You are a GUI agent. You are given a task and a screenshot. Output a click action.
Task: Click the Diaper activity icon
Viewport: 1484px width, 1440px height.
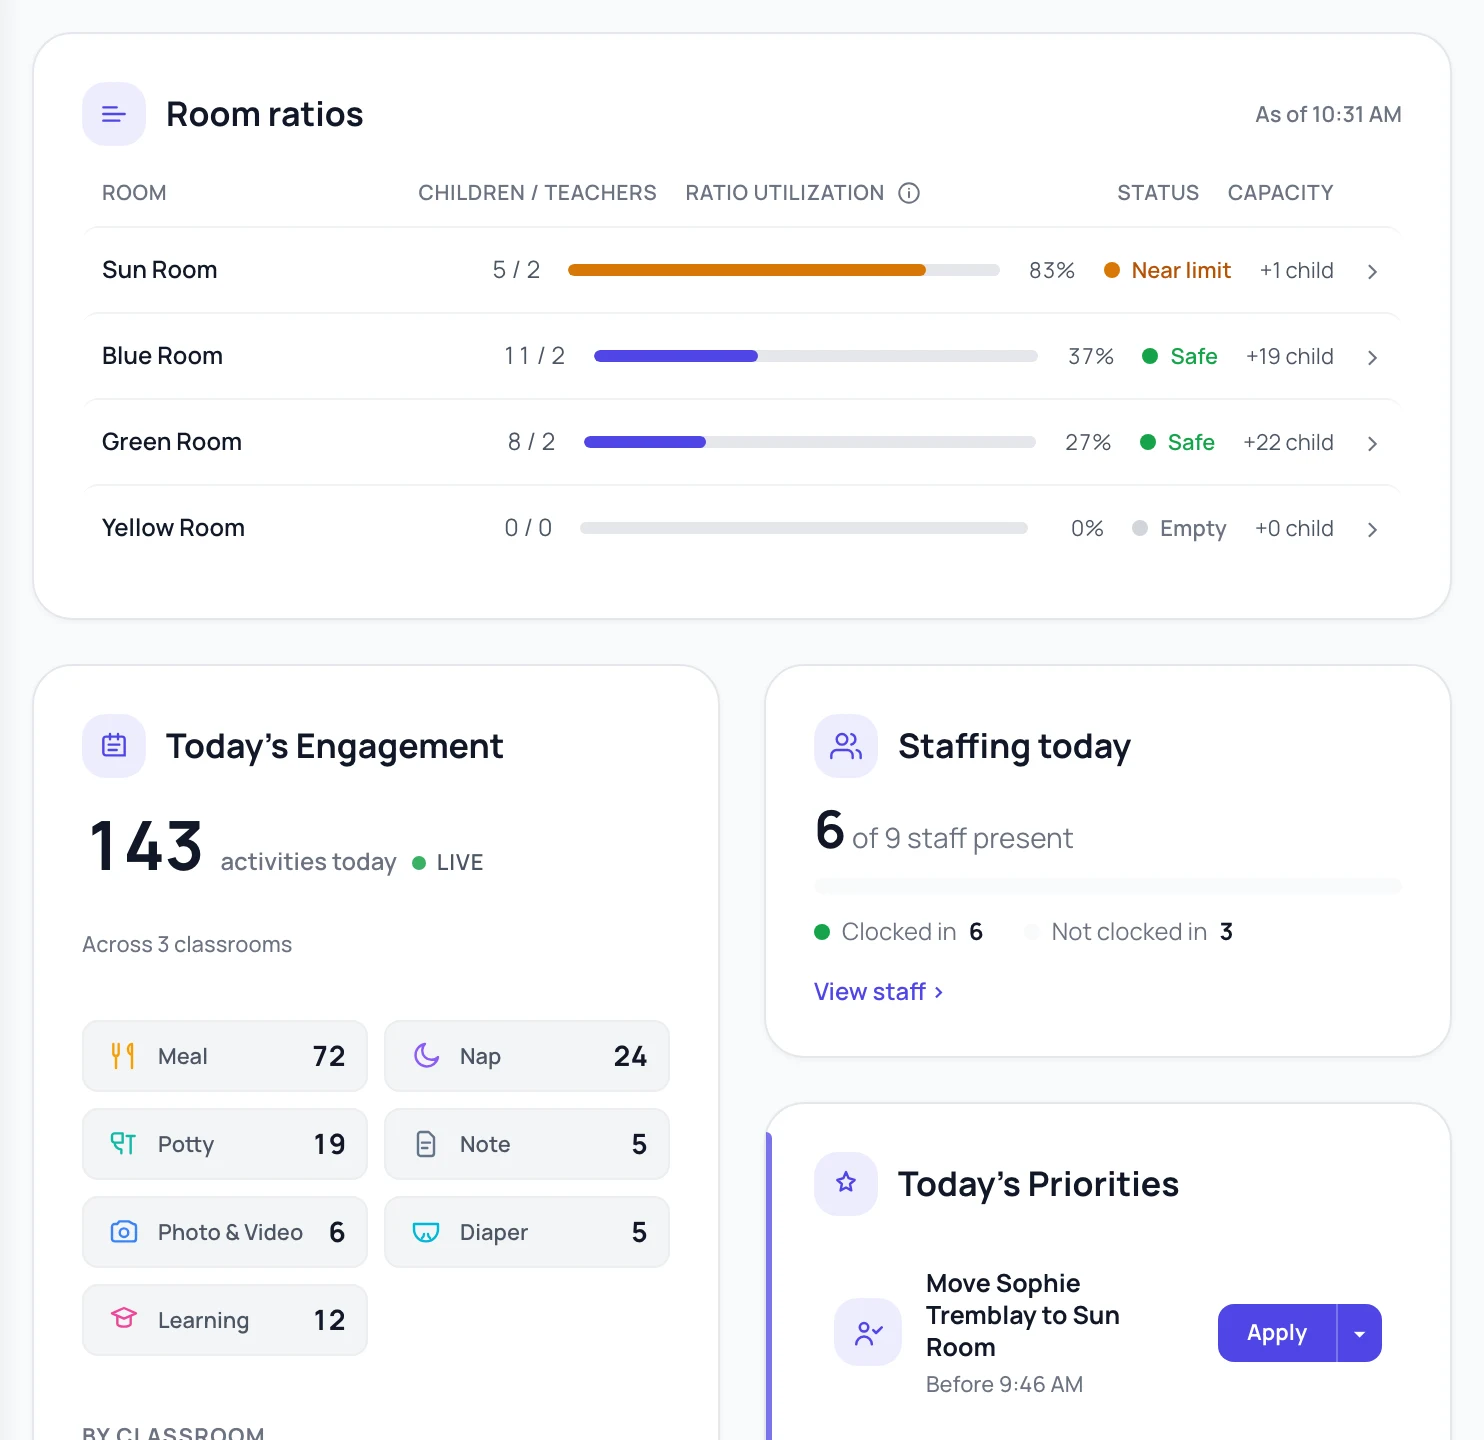coord(426,1232)
